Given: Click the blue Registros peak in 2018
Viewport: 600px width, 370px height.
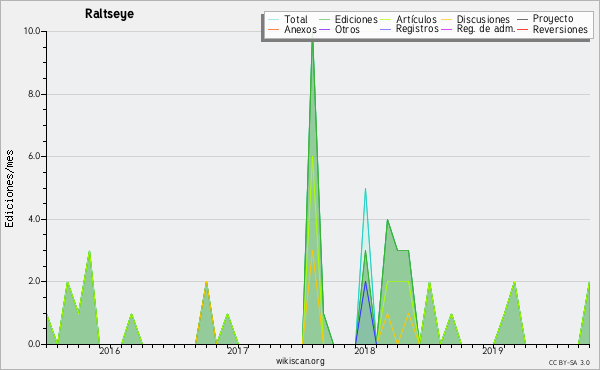Looking at the screenshot, I should tap(365, 283).
